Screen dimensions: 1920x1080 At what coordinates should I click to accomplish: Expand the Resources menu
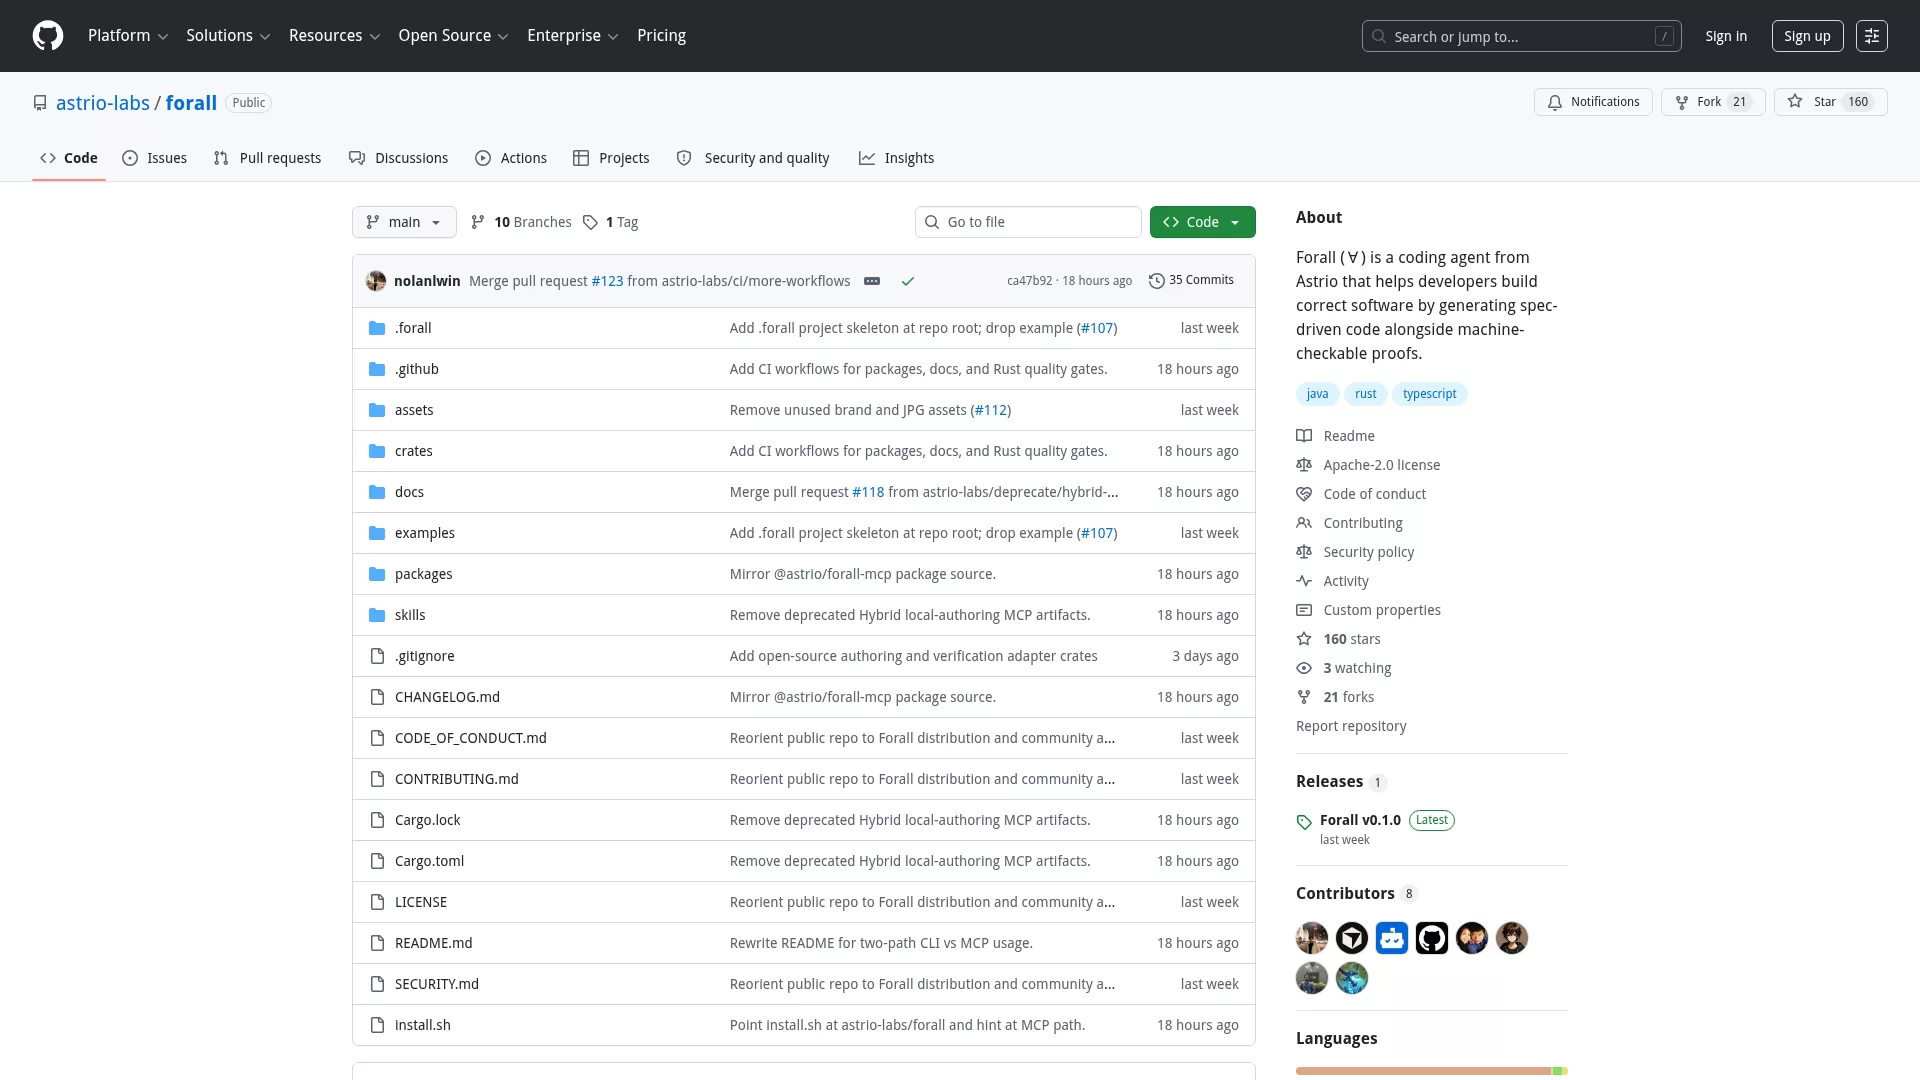pos(334,36)
